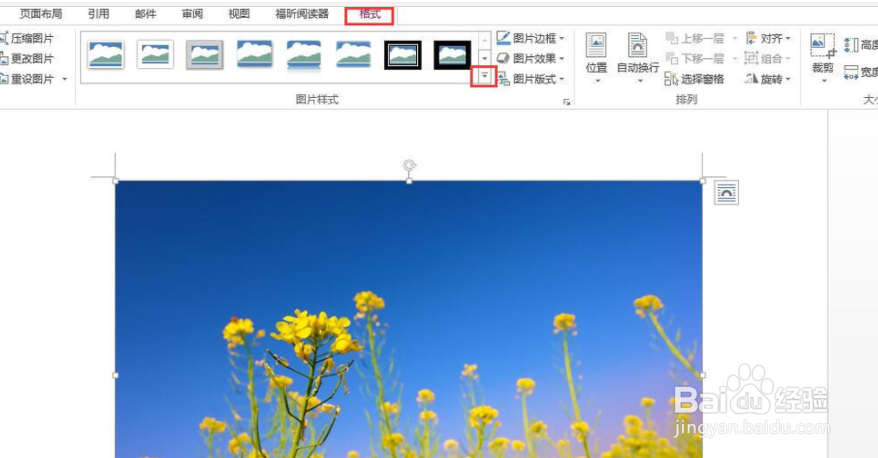
Task: Expand the 裁剪 crop dropdown arrow
Action: tap(823, 81)
